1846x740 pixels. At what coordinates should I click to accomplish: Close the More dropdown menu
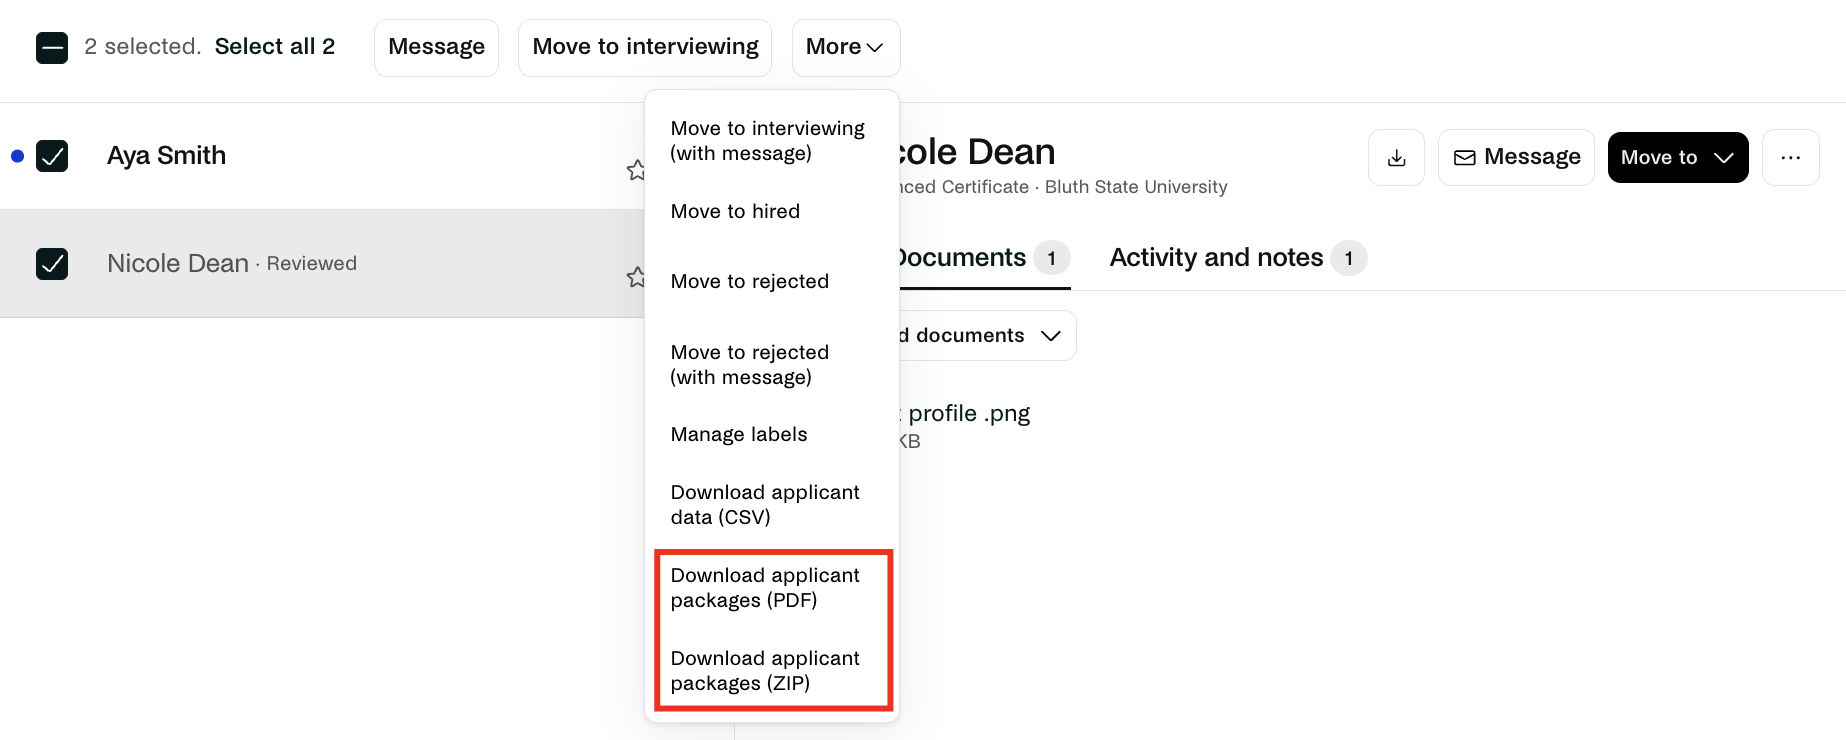[x=845, y=48]
